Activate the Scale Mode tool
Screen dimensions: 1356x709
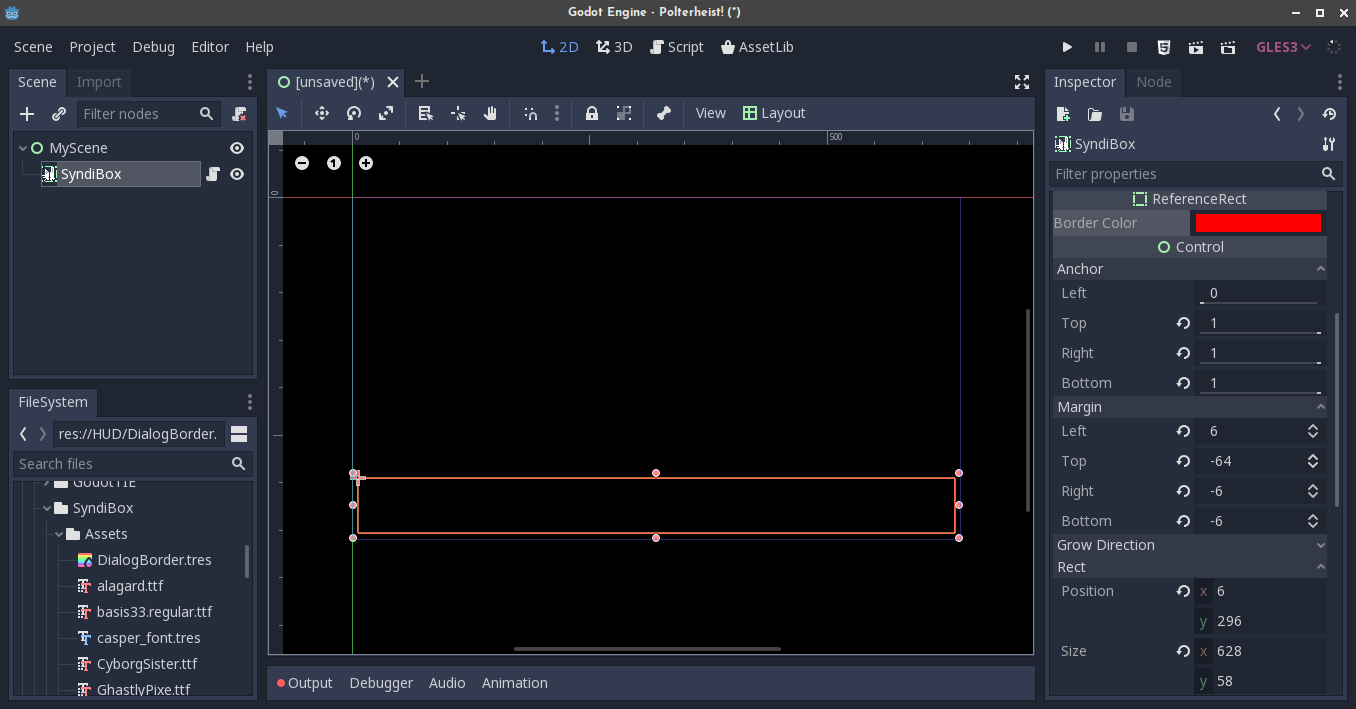click(386, 113)
